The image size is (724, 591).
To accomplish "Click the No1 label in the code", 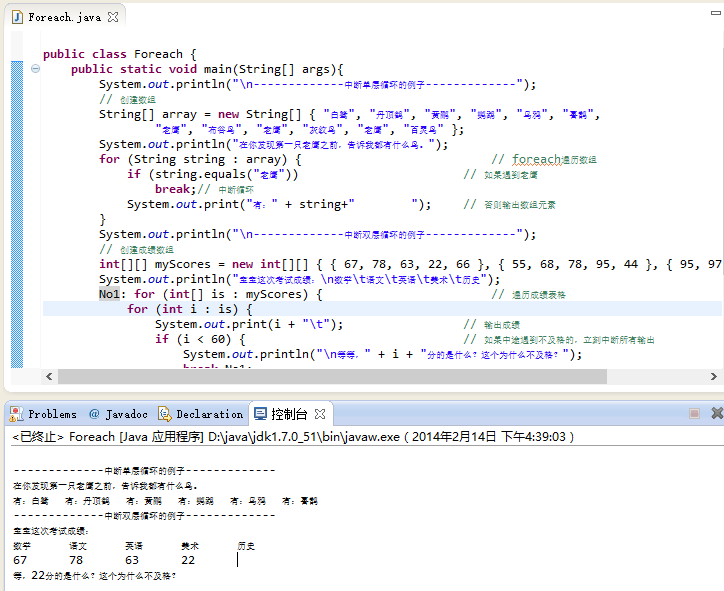I will pos(109,294).
